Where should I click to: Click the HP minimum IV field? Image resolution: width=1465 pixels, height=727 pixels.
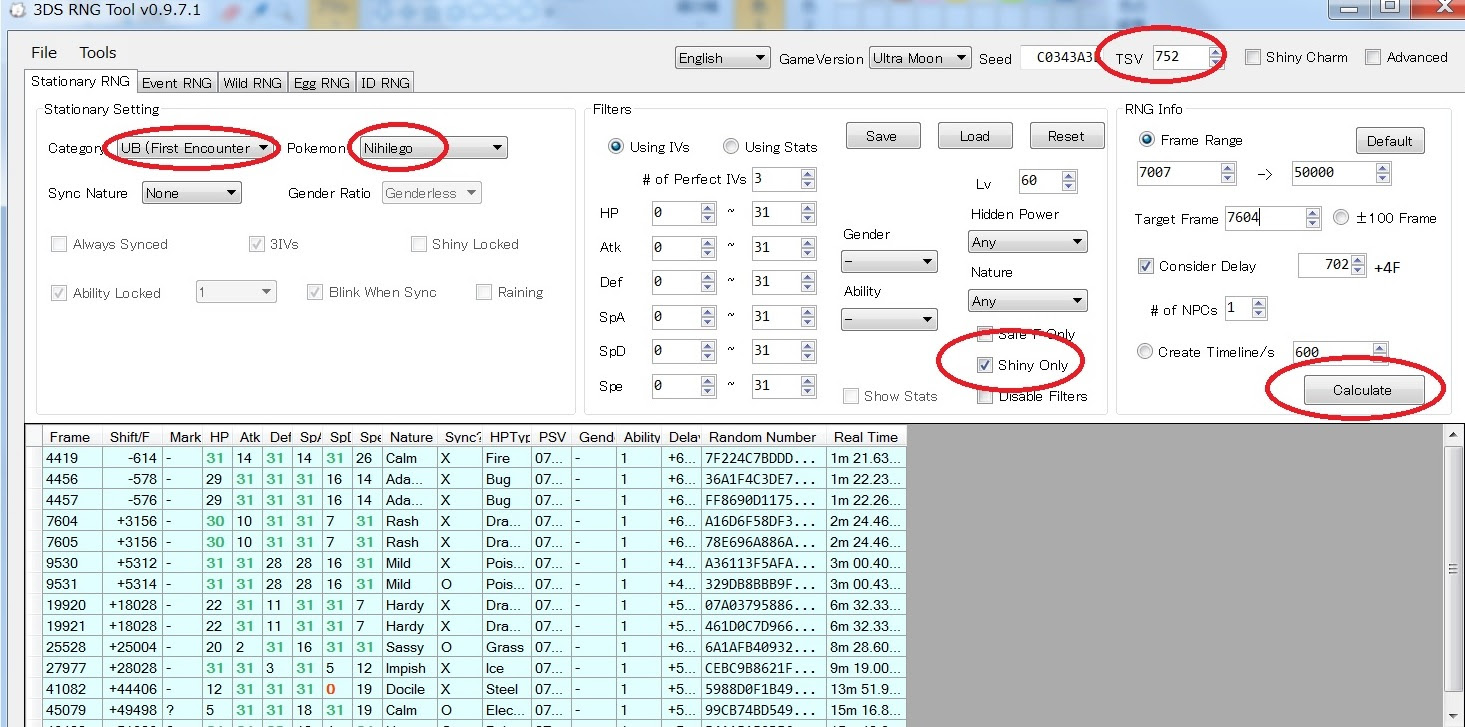tap(682, 213)
